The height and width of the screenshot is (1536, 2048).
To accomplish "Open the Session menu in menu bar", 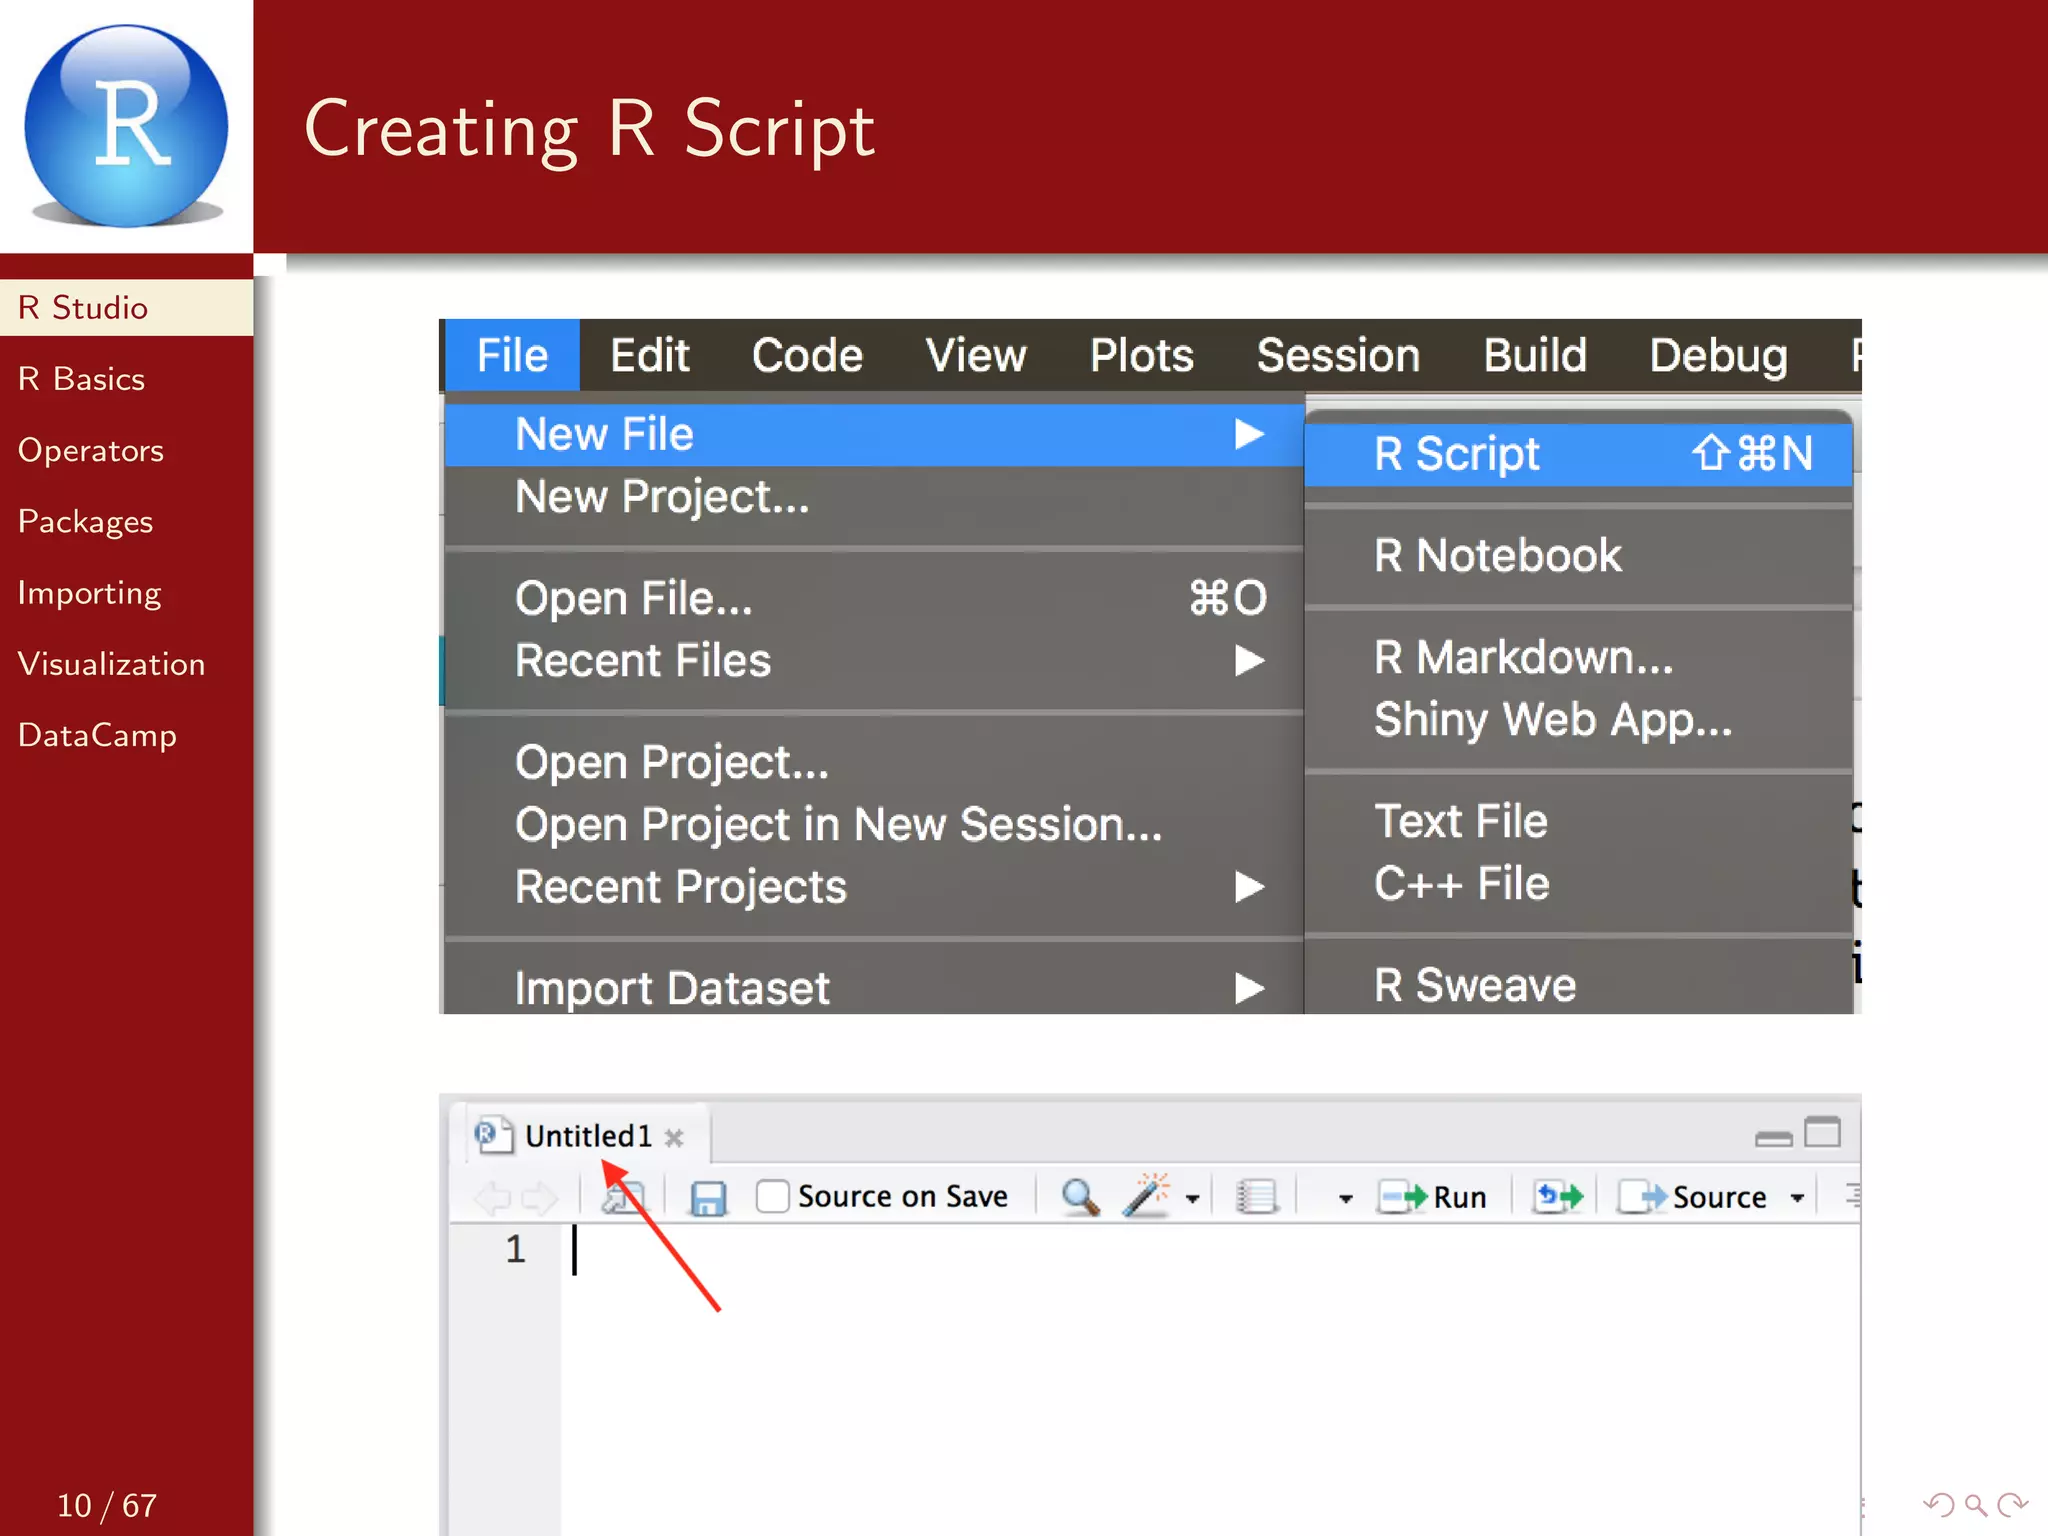I will (x=1337, y=355).
